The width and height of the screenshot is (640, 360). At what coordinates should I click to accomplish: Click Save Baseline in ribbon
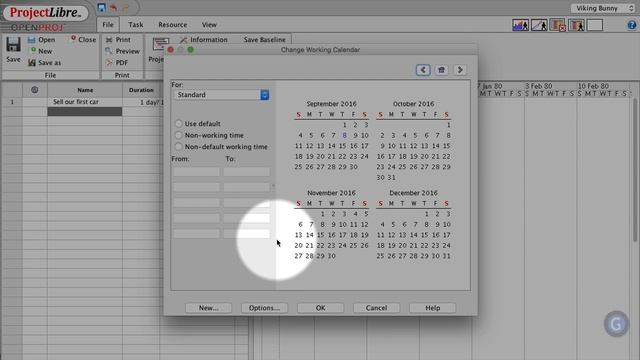tap(264, 40)
